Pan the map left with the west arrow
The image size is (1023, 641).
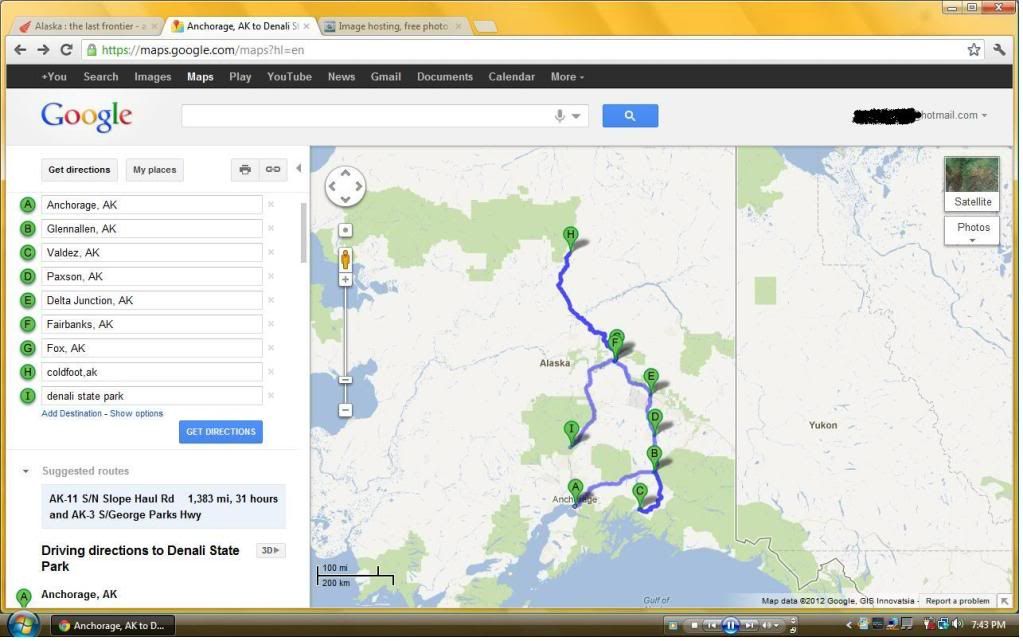[x=333, y=186]
